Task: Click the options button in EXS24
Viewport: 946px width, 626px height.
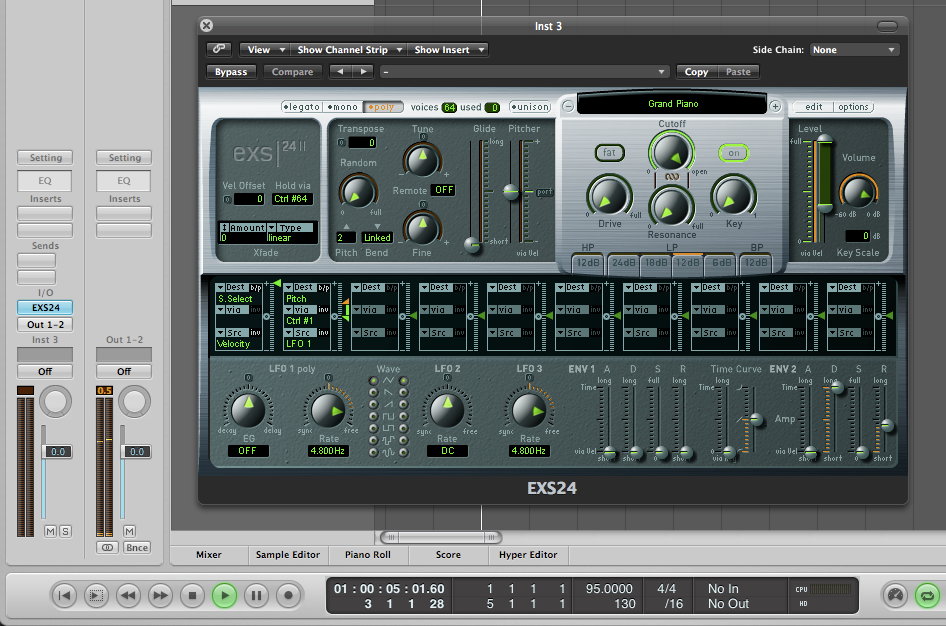Action: pos(853,107)
